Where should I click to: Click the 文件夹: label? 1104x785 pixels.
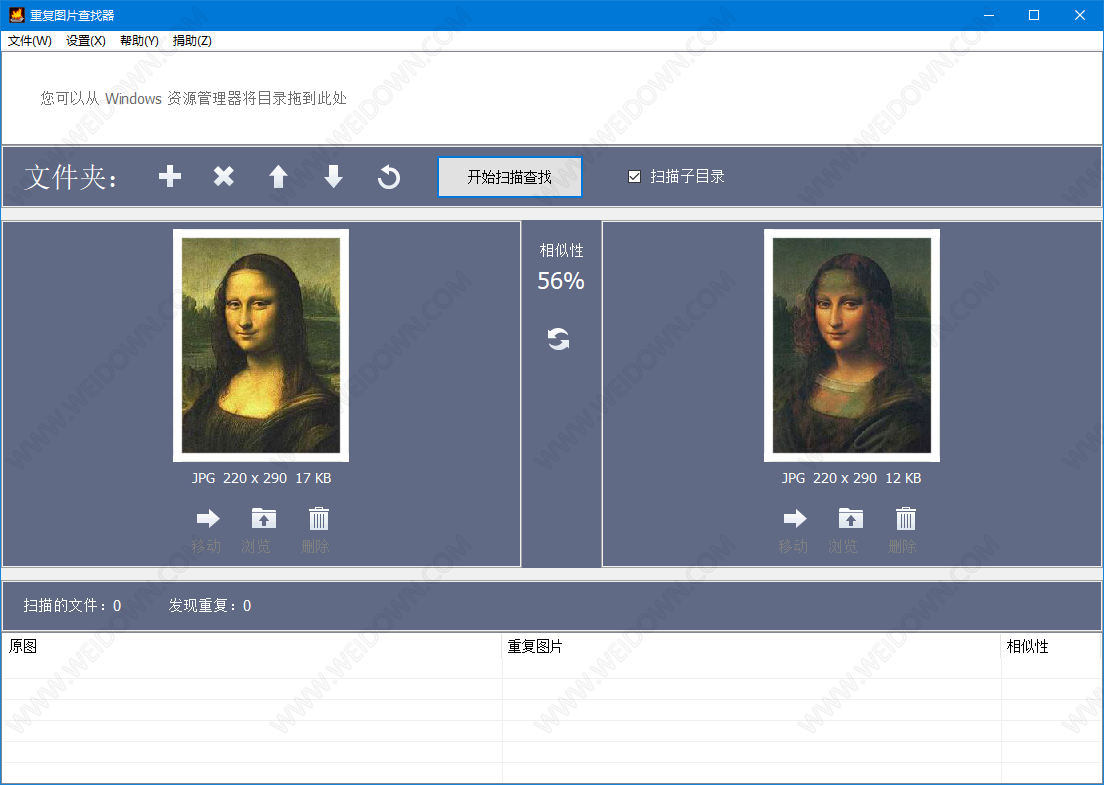pos(70,177)
